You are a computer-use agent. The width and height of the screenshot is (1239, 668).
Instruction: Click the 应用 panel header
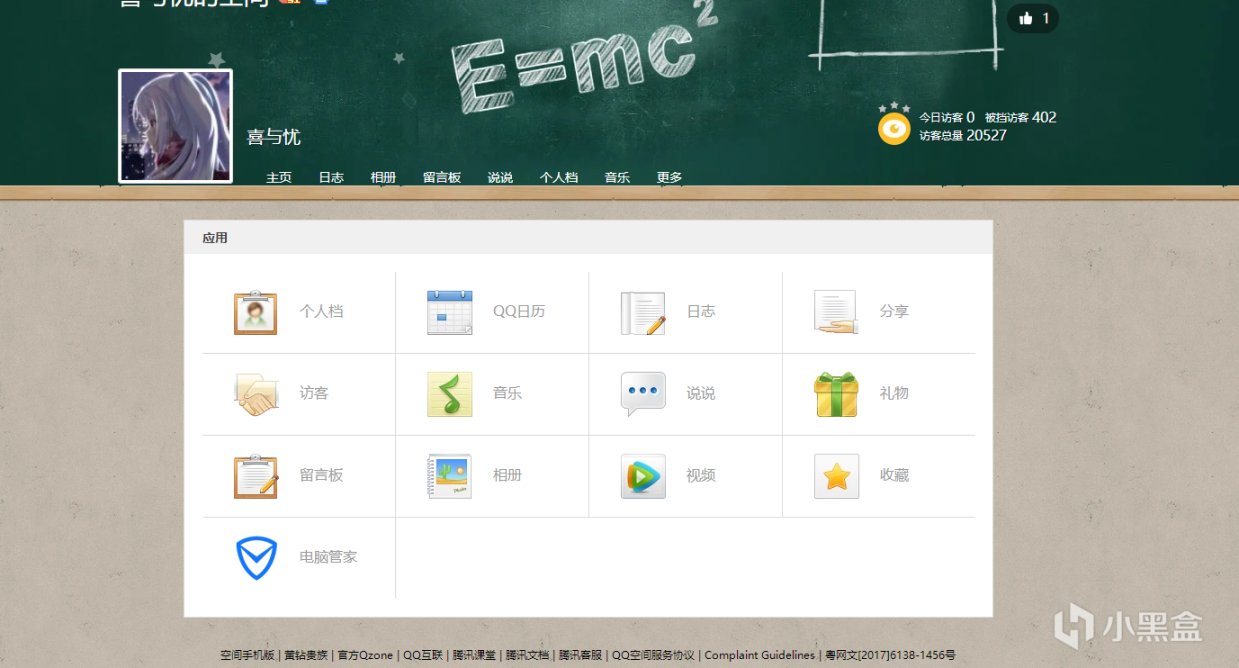coord(588,238)
